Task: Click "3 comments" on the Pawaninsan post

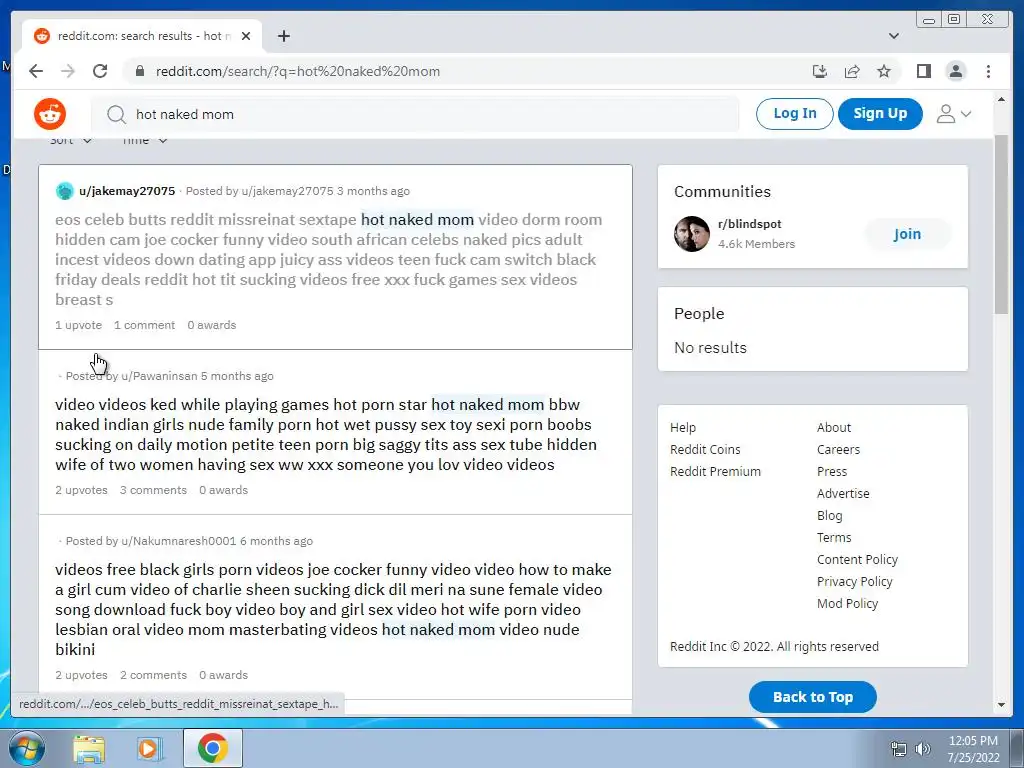Action: [153, 490]
